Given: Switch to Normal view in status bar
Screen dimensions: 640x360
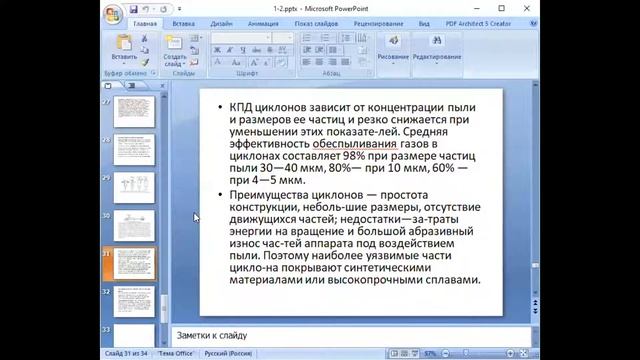Looking at the screenshot, I should pos(394,353).
